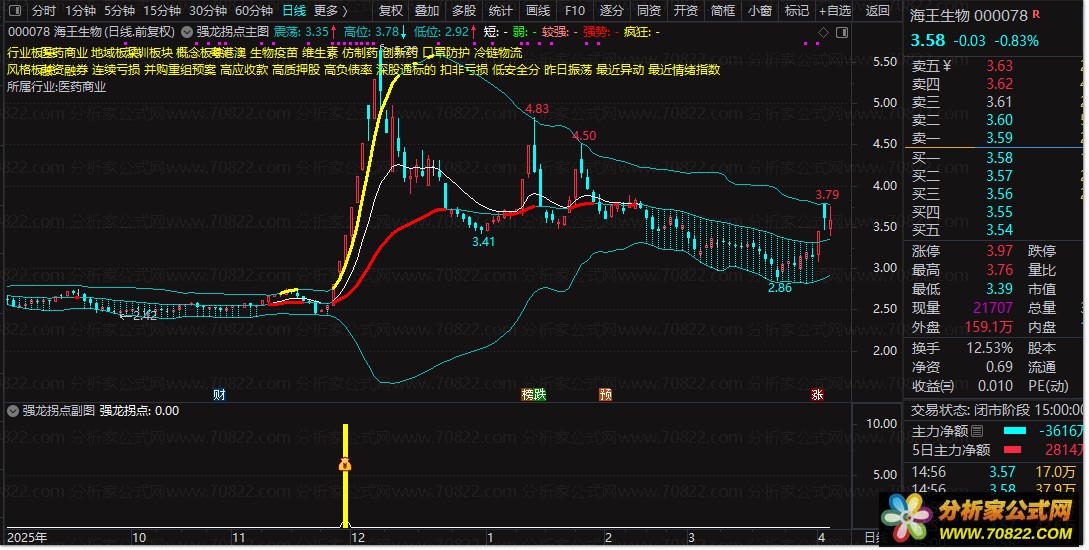
Task: Click the 逐分 toolbar button
Action: 612,10
